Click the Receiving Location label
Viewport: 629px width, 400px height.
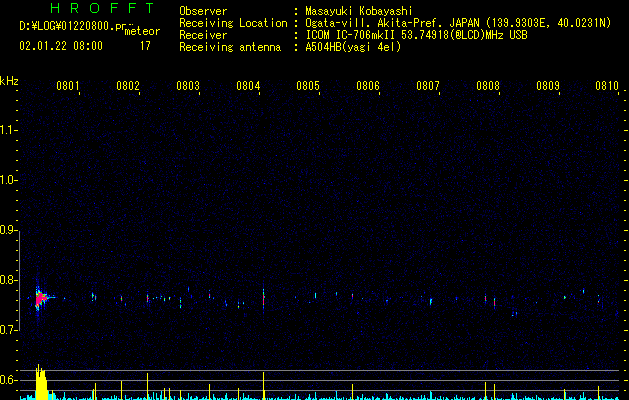click(233, 23)
